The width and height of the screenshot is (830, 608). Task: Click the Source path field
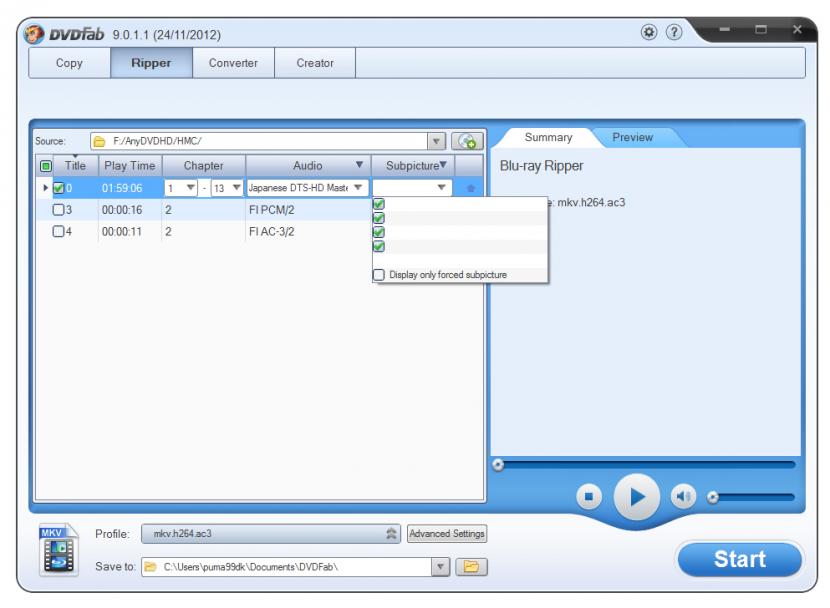259,141
